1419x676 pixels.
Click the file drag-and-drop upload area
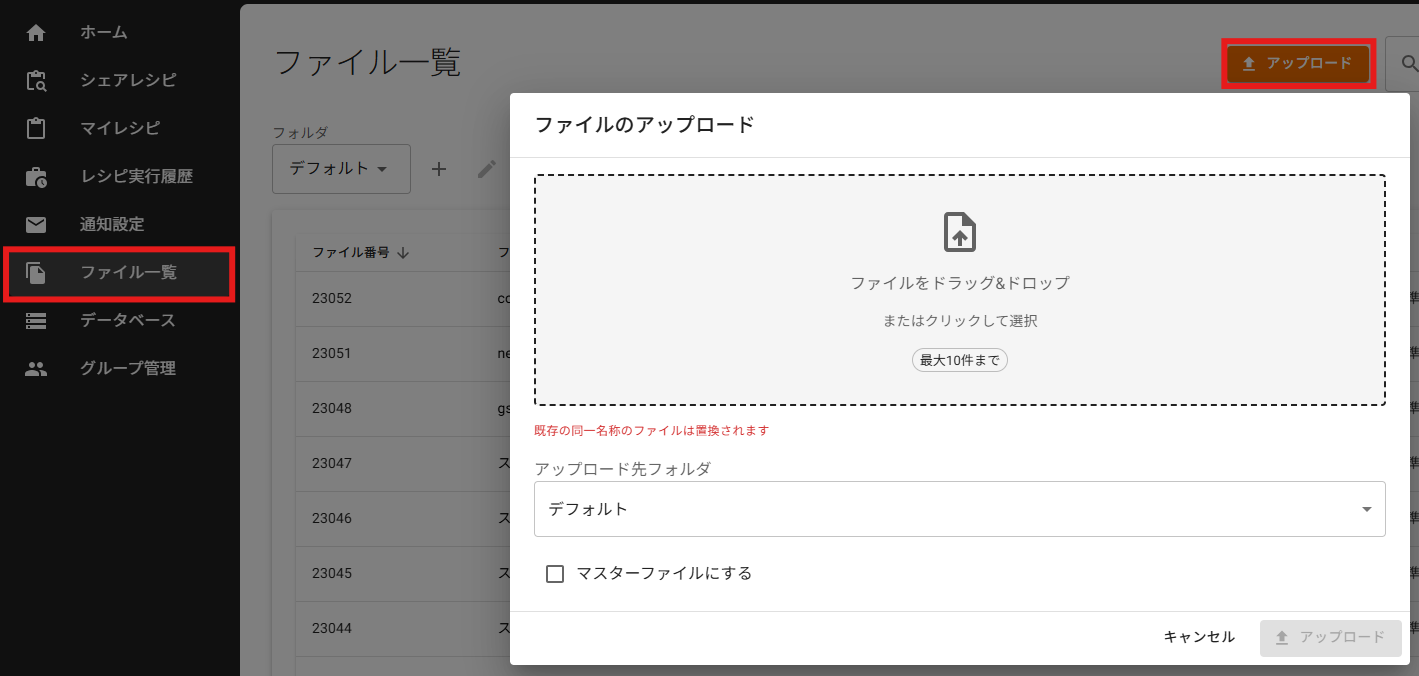coord(960,290)
